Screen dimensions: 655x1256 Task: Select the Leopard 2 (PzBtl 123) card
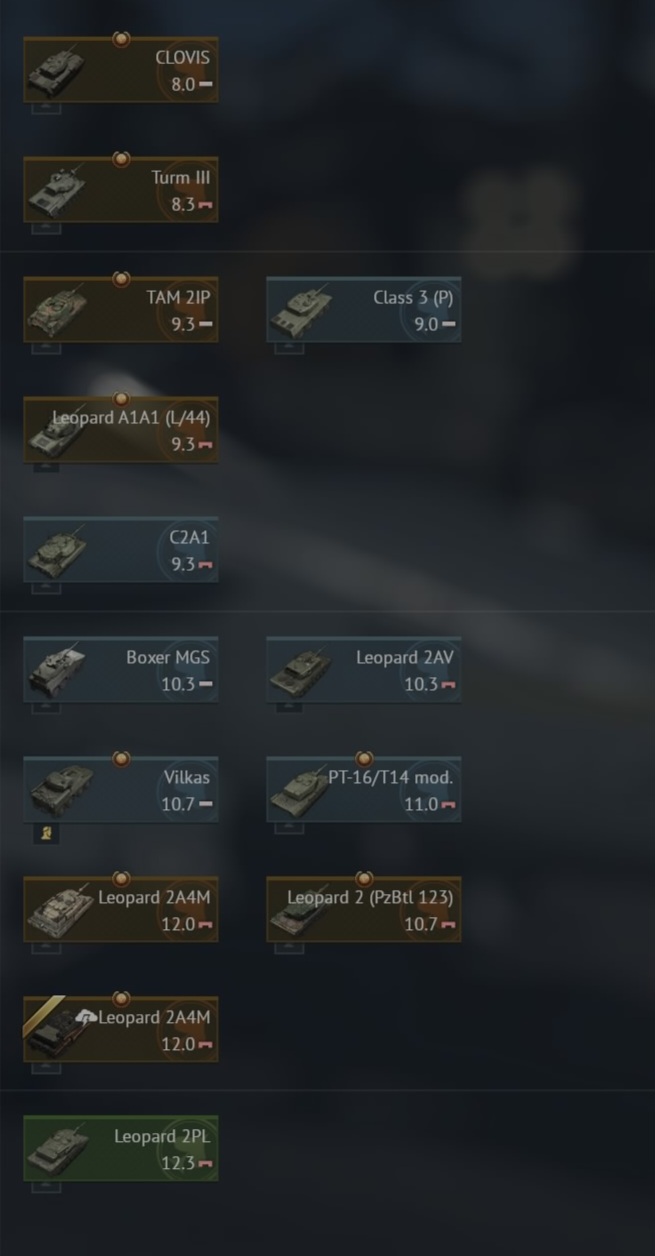[364, 910]
